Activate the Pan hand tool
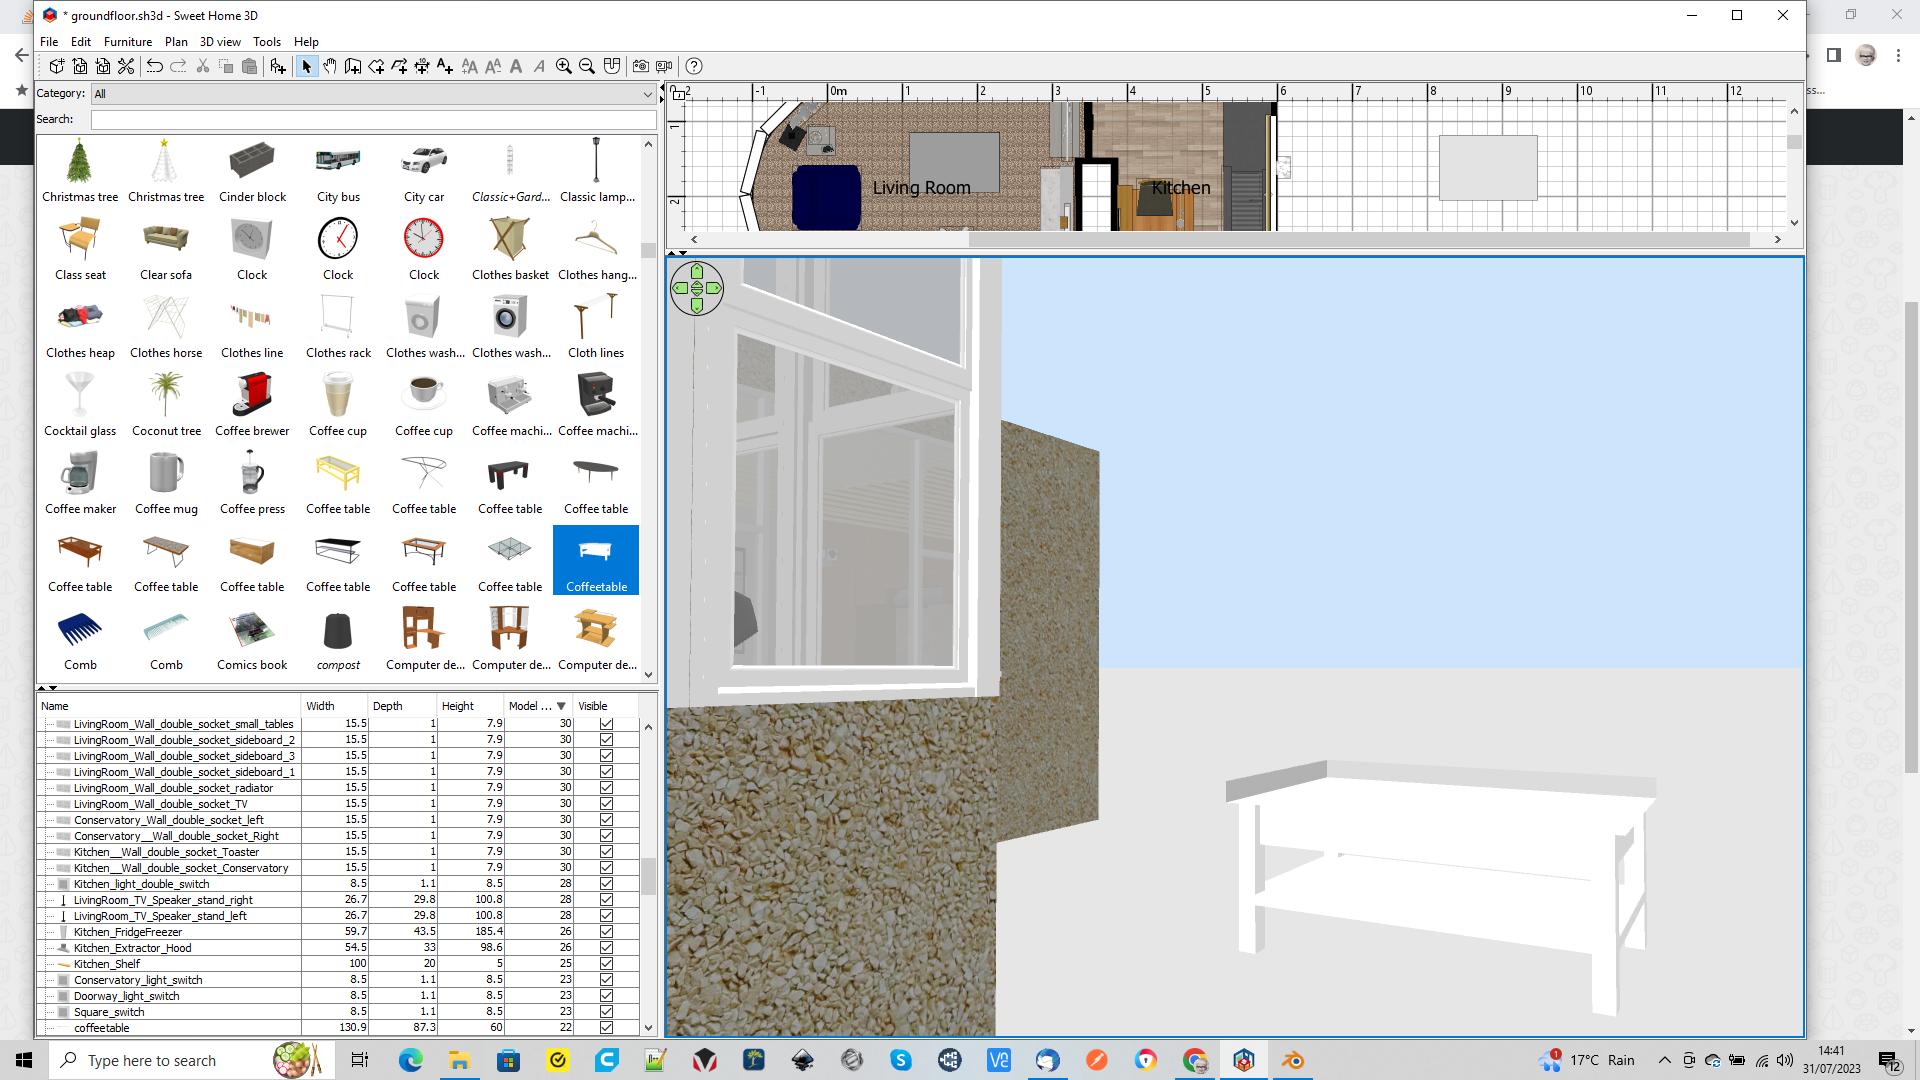The image size is (1920, 1080). (330, 66)
